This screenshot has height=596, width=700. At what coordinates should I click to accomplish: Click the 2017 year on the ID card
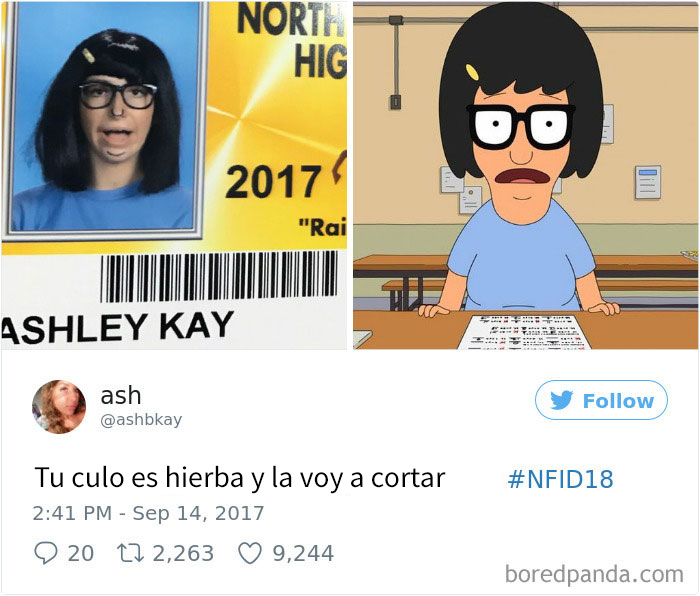273,181
